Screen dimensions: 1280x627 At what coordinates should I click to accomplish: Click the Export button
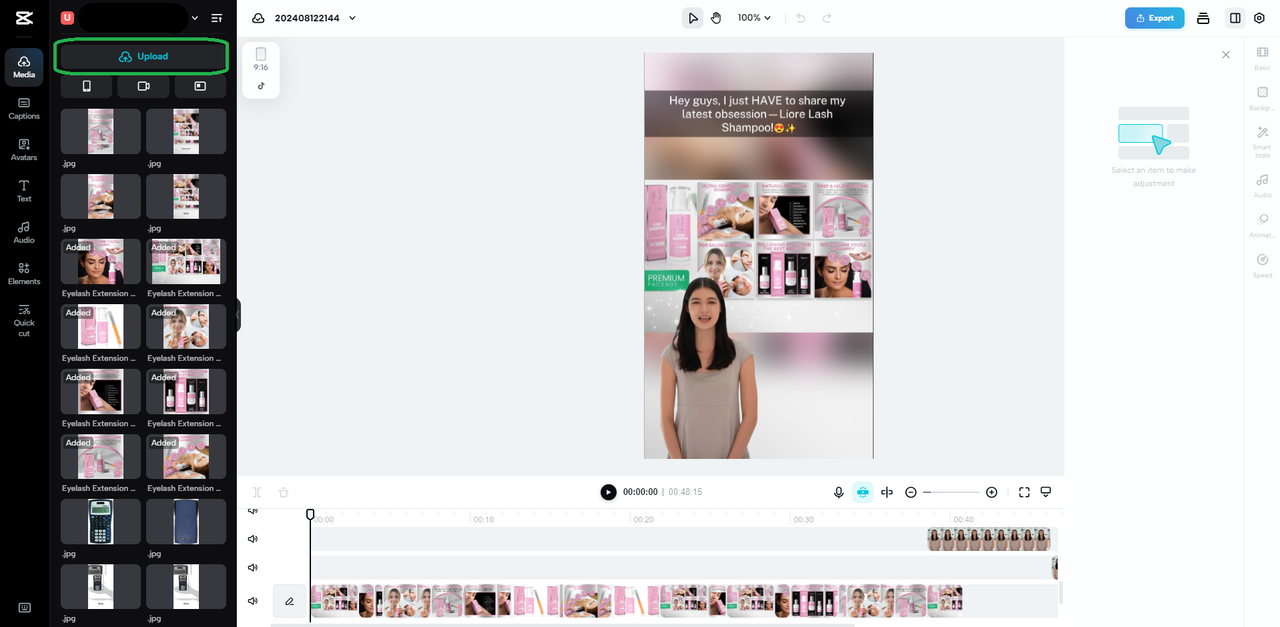tap(1154, 18)
